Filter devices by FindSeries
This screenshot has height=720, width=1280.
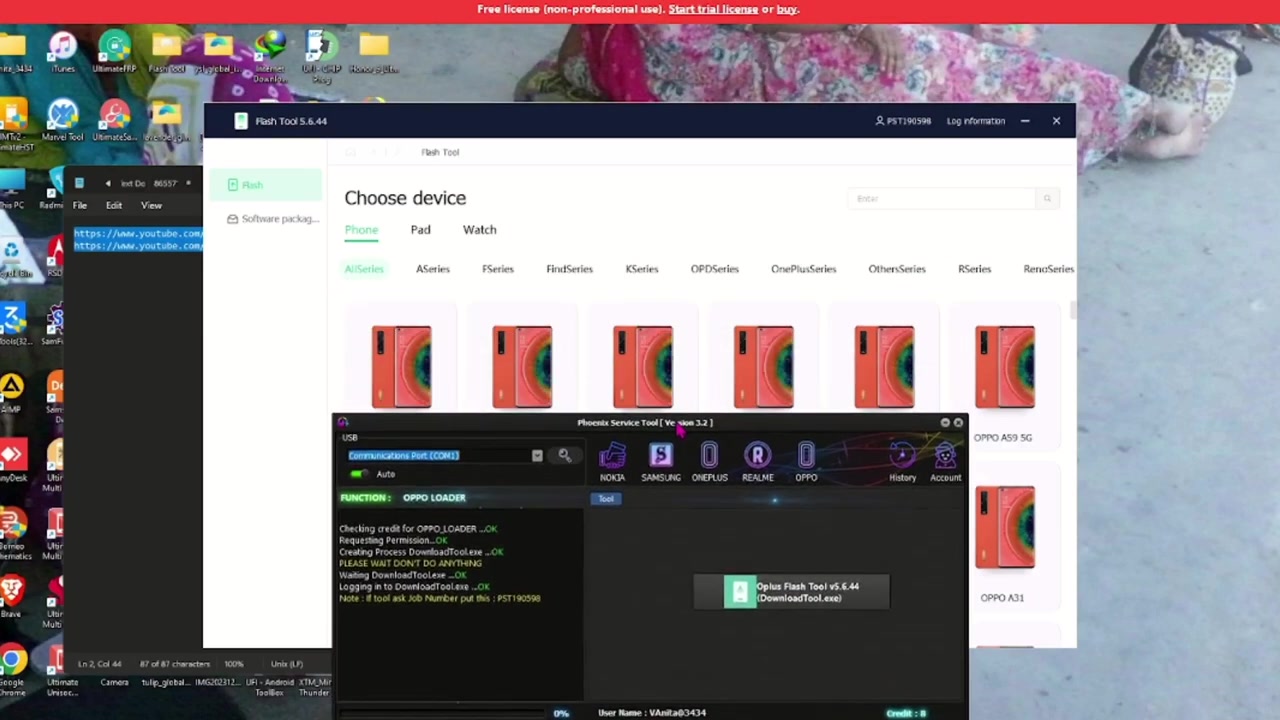click(569, 269)
